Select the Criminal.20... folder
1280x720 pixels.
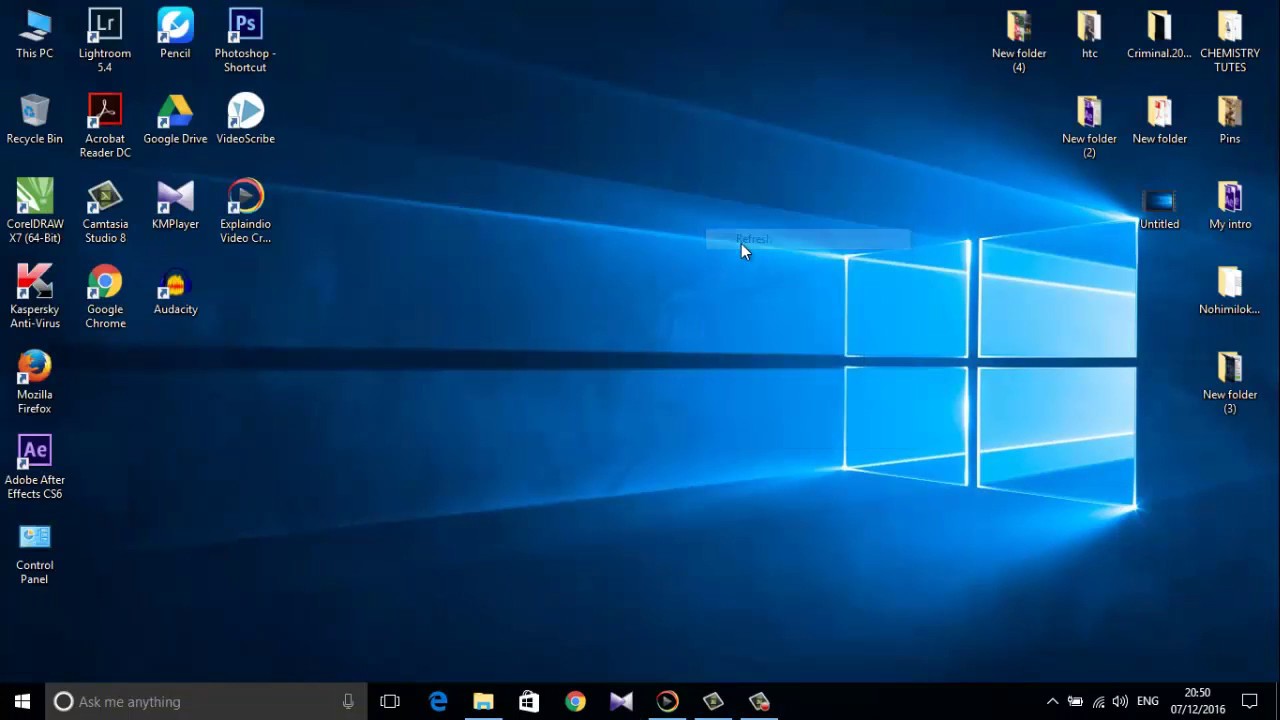pyautogui.click(x=1159, y=35)
